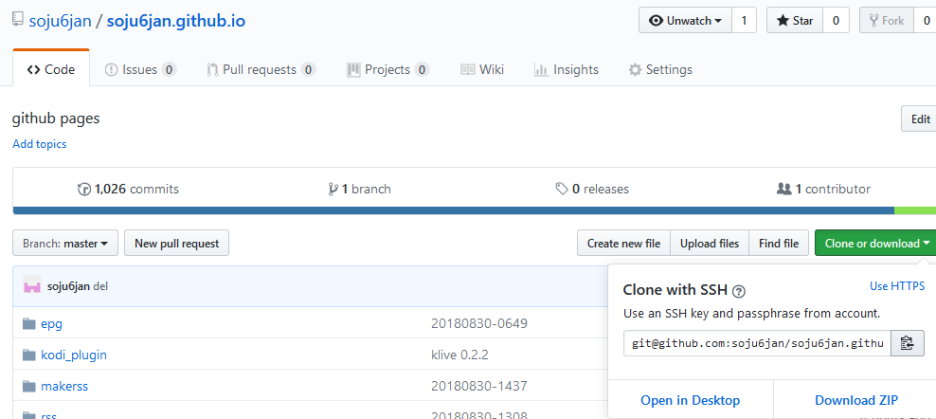The height and width of the screenshot is (419, 936).
Task: View the 1 contributor page
Action: coord(823,189)
